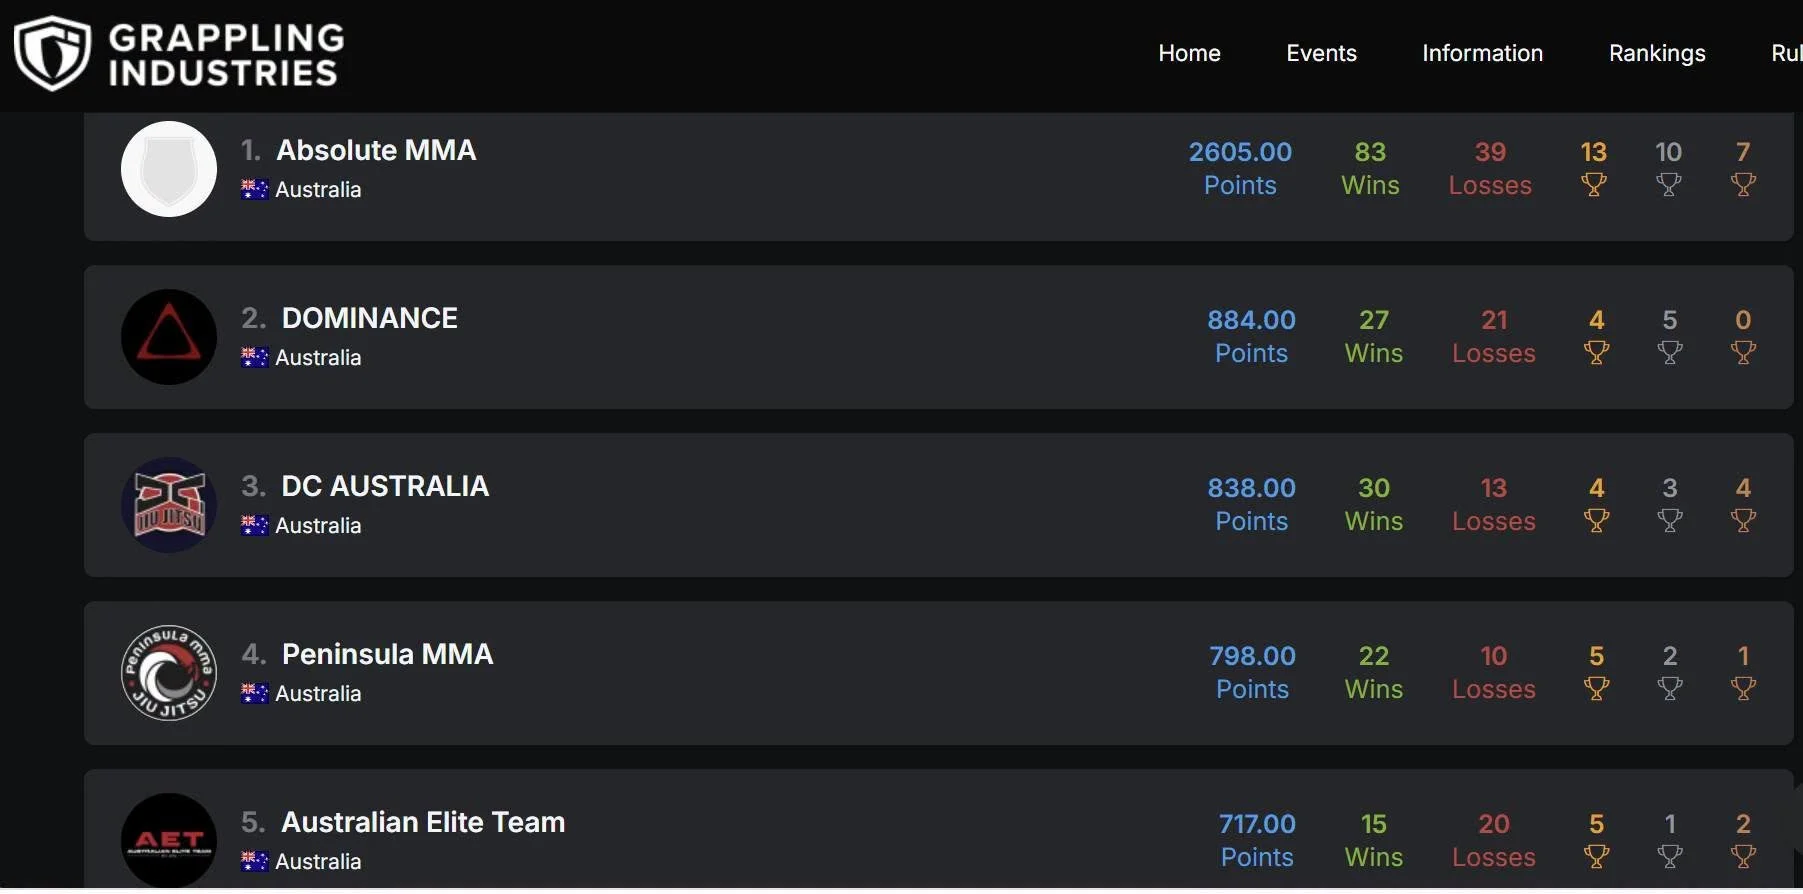The width and height of the screenshot is (1803, 894).
Task: Click Absolute MMA bronze trophy icon
Action: 1743,185
